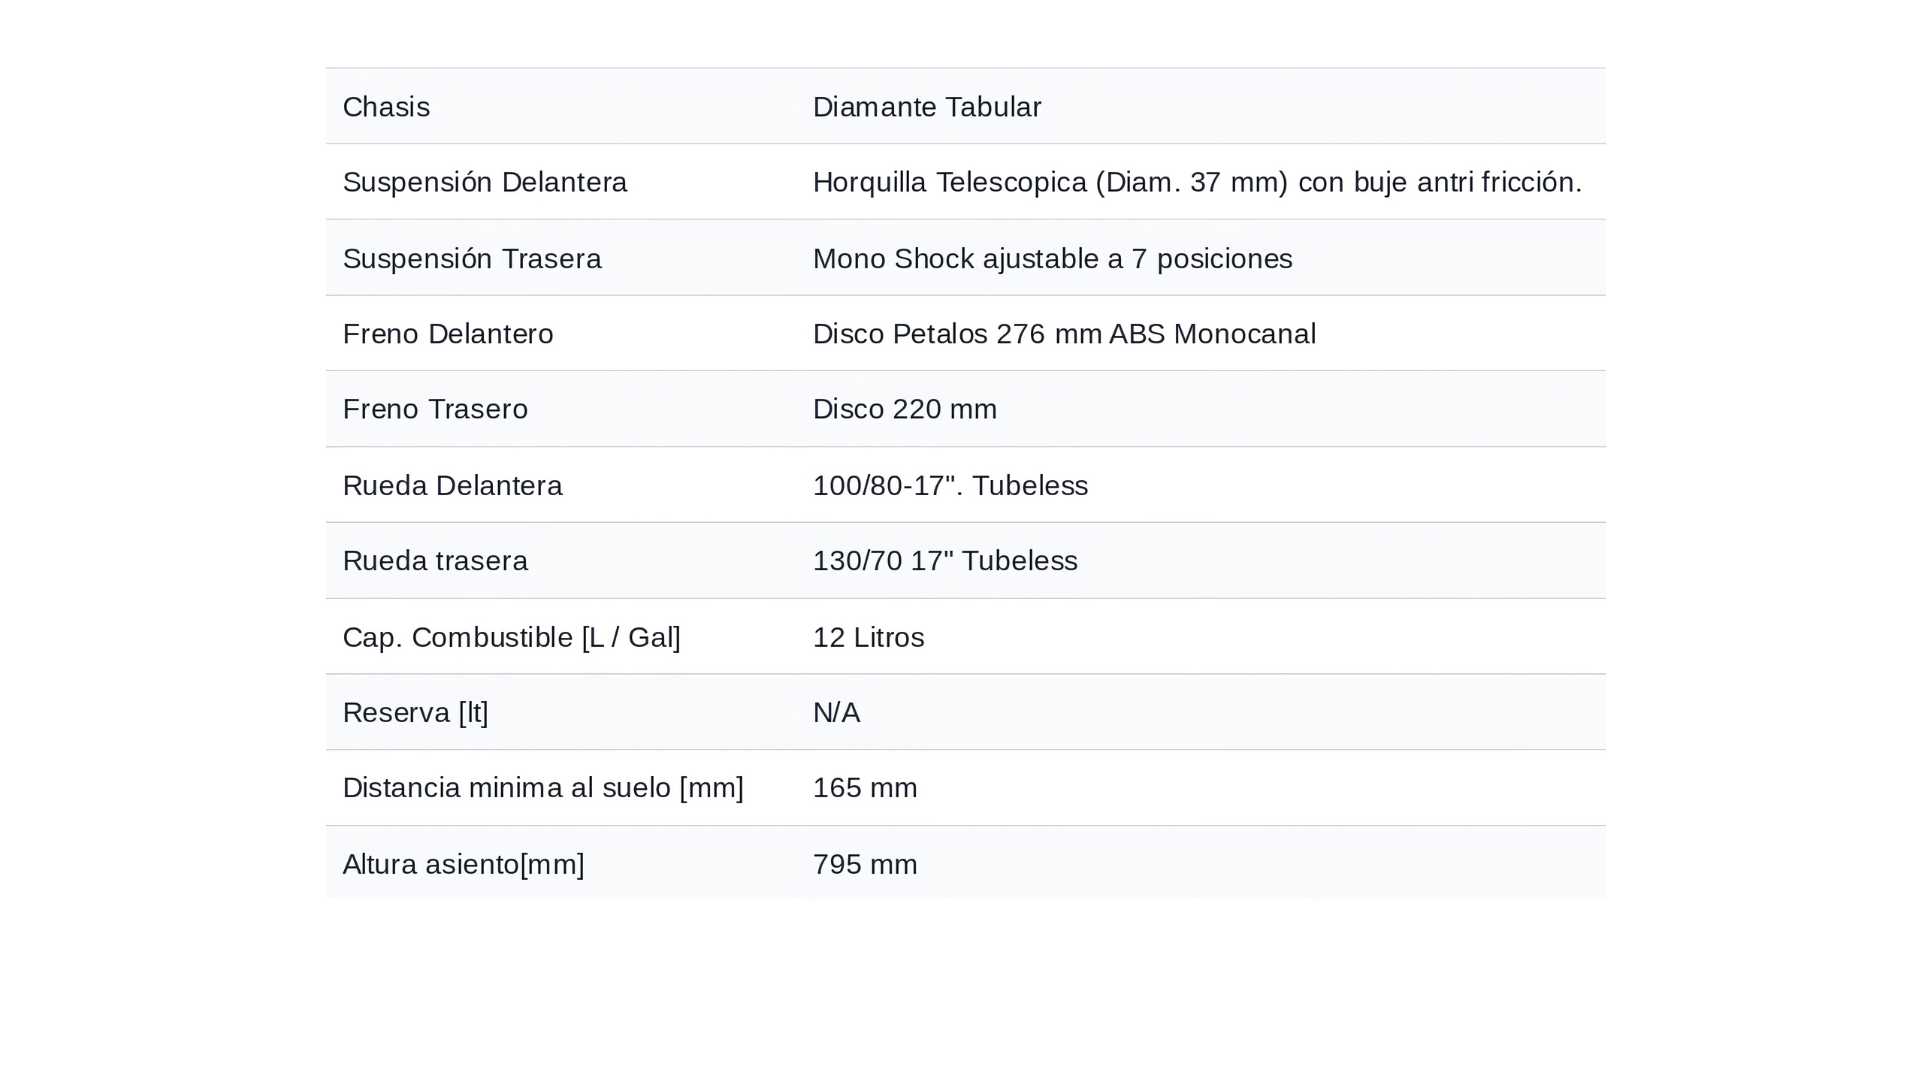Select Disco Petalos 276 mm ABS text
Viewport: 1920px width, 1080px height.
click(x=1063, y=334)
